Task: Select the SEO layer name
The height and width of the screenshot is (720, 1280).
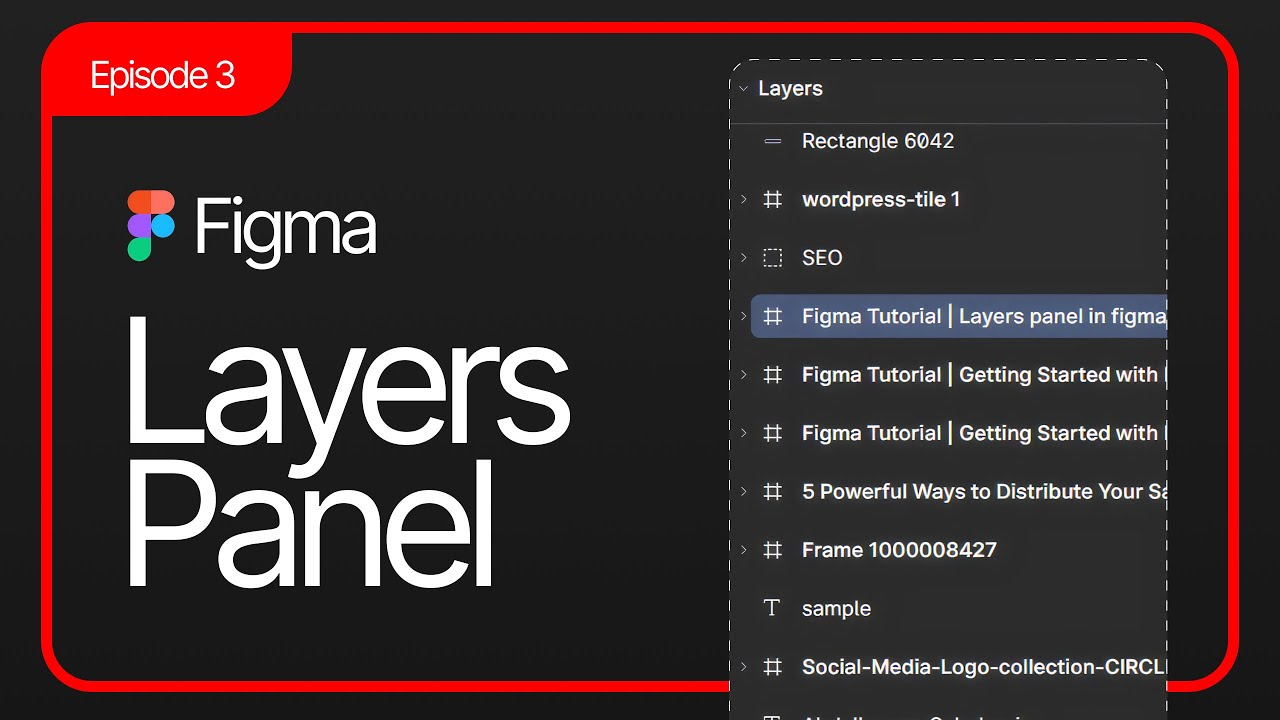Action: (822, 258)
